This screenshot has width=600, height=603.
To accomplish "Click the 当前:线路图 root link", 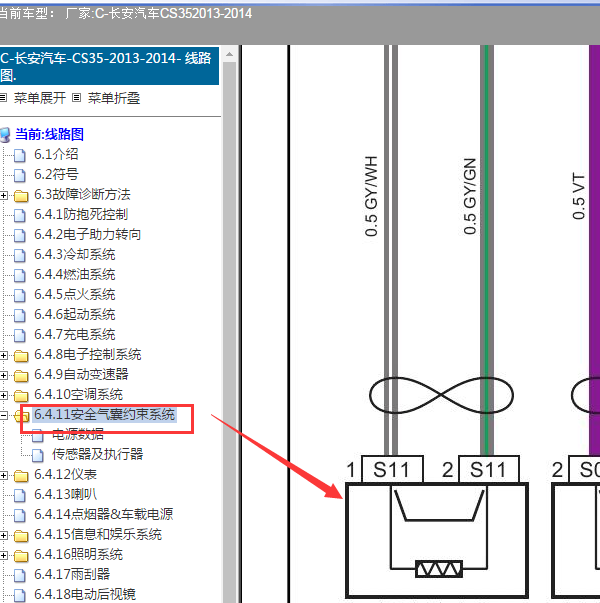I will pos(49,134).
